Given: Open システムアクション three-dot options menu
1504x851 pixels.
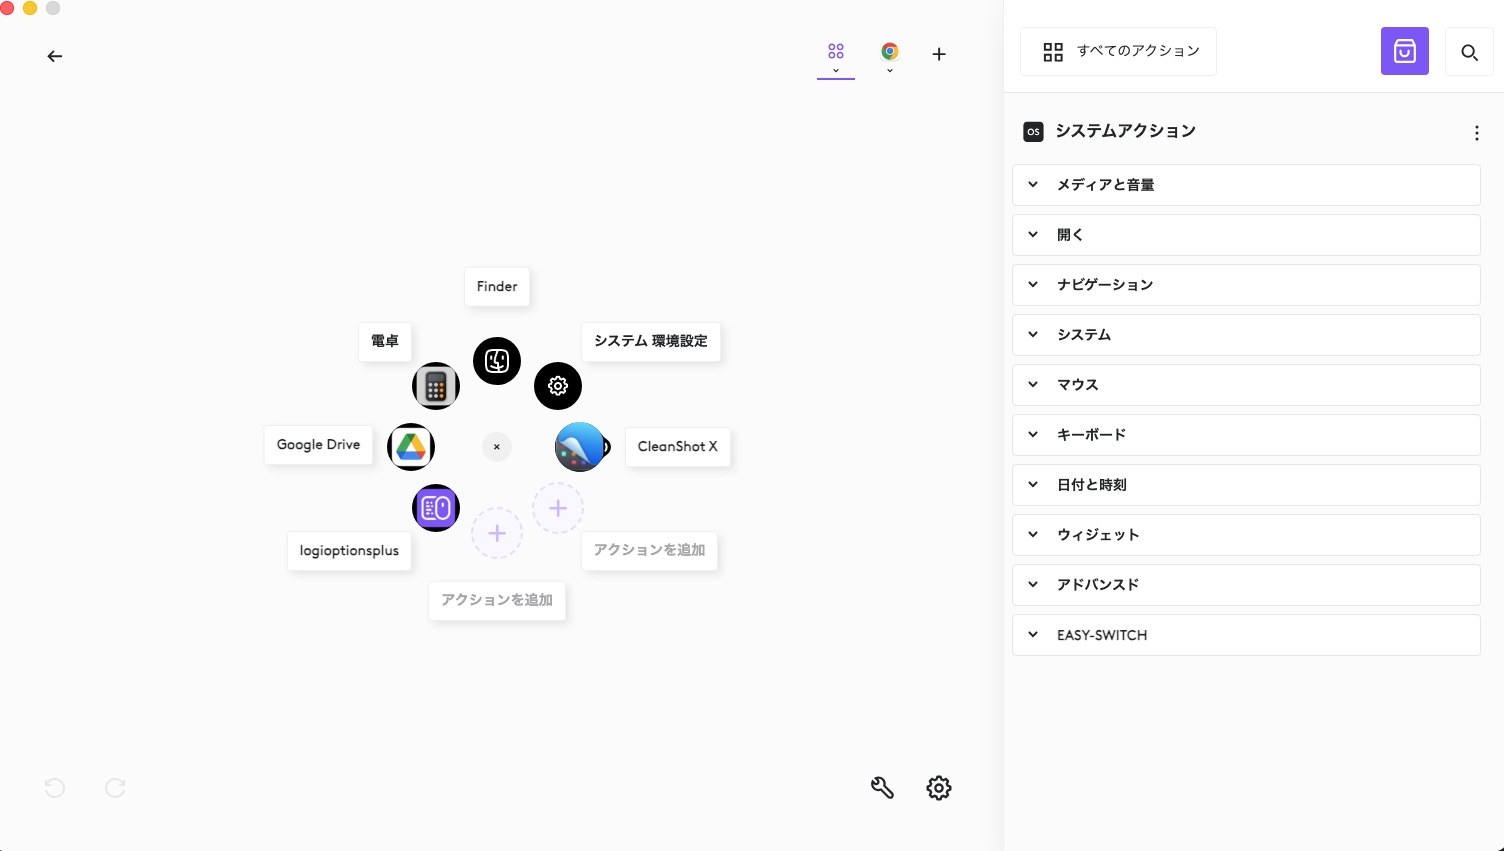Looking at the screenshot, I should click(1477, 132).
